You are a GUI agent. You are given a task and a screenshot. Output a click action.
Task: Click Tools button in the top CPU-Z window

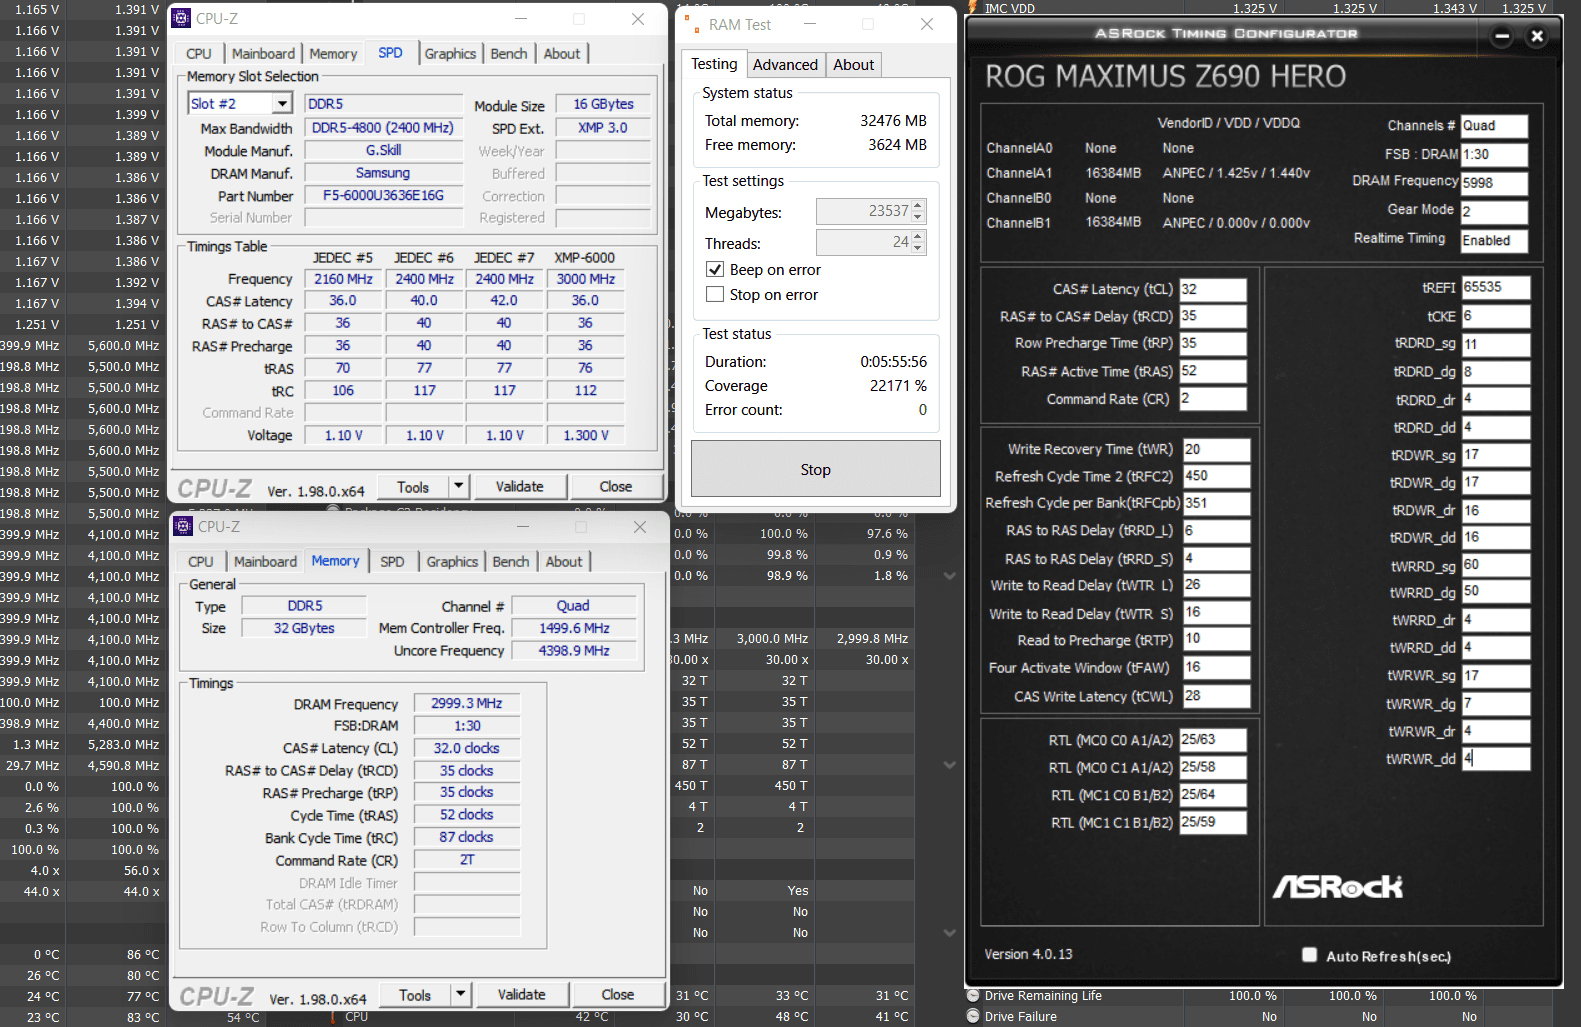pos(413,487)
